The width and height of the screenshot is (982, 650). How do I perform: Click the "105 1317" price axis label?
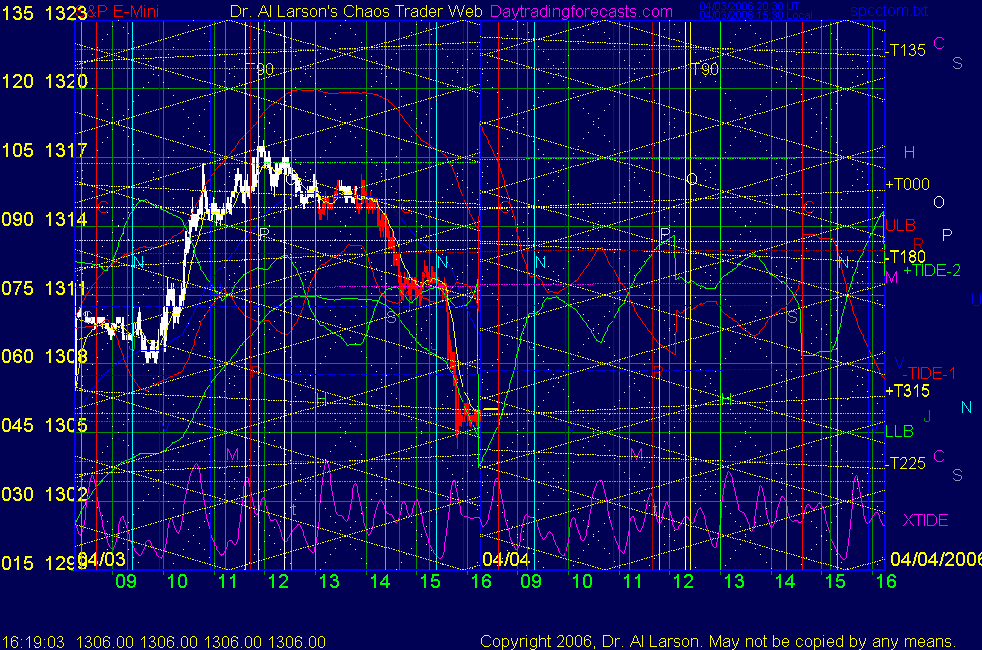(44, 150)
